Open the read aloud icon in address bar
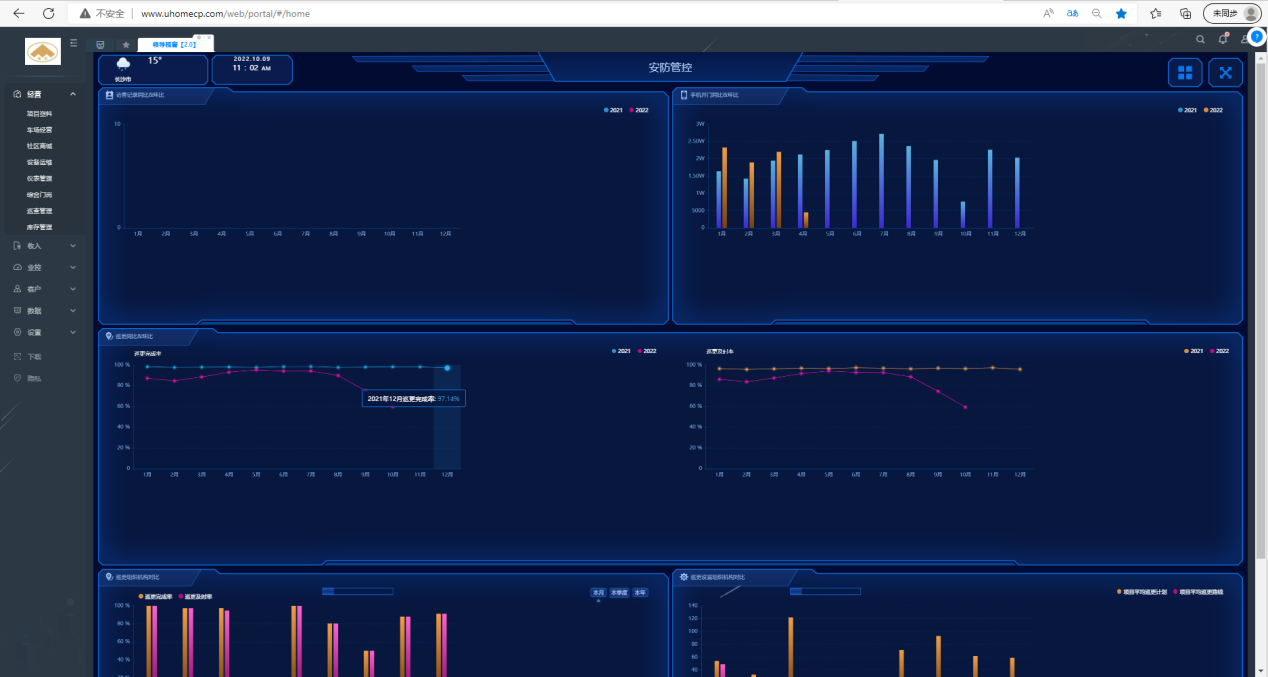Image resolution: width=1268 pixels, height=677 pixels. point(1049,14)
